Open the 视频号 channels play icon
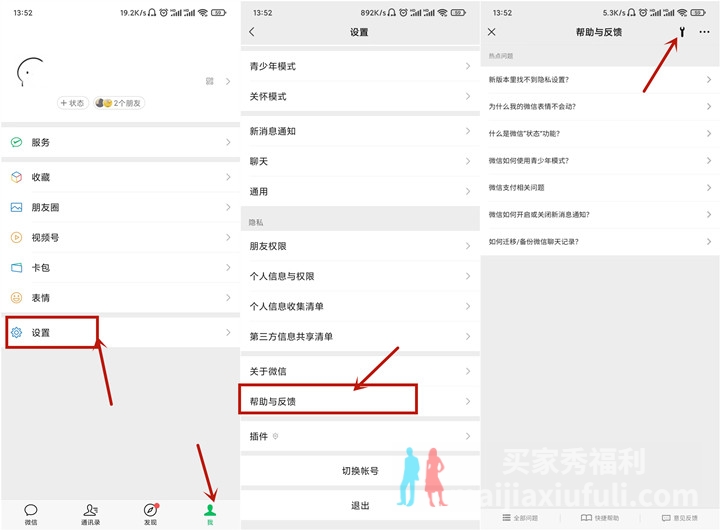The width and height of the screenshot is (720, 530). (17, 237)
